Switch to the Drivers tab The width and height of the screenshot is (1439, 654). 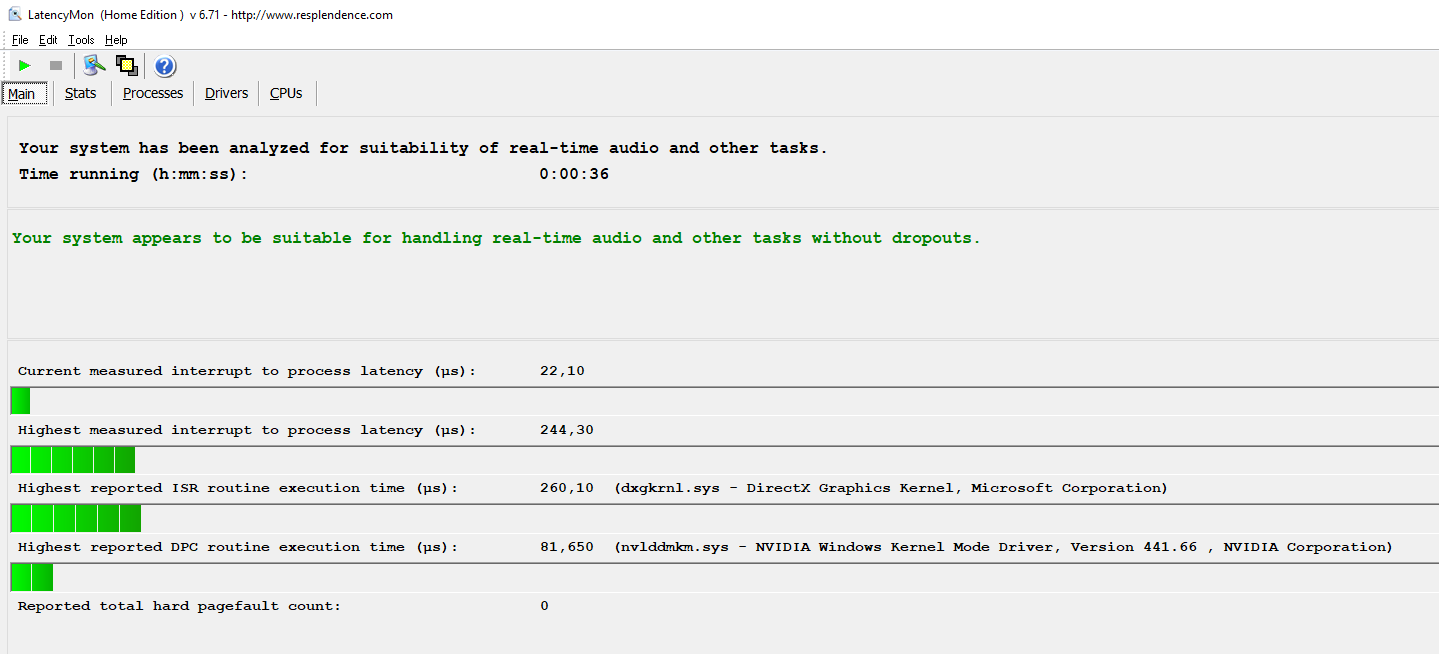coord(226,93)
